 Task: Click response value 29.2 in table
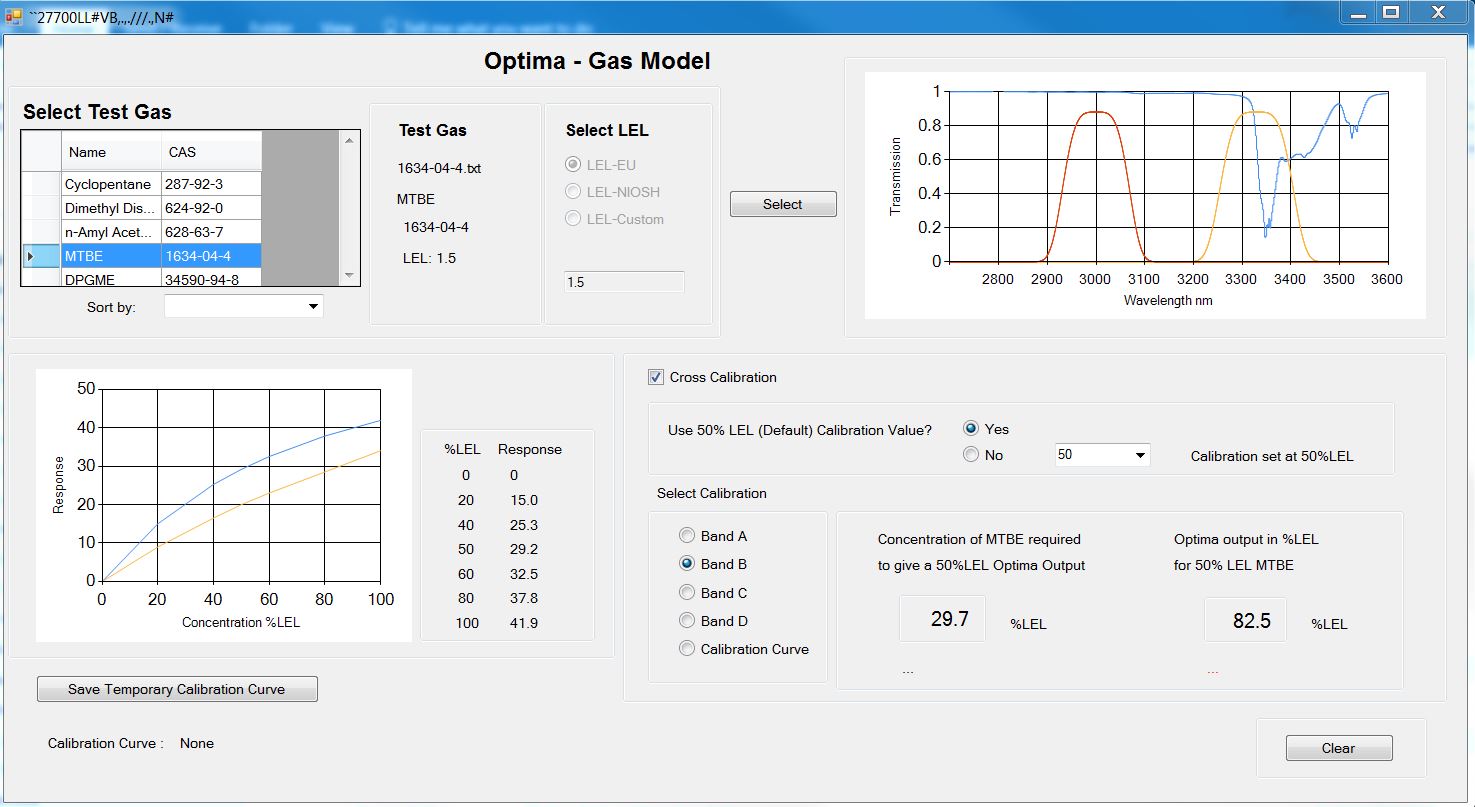[x=523, y=549]
